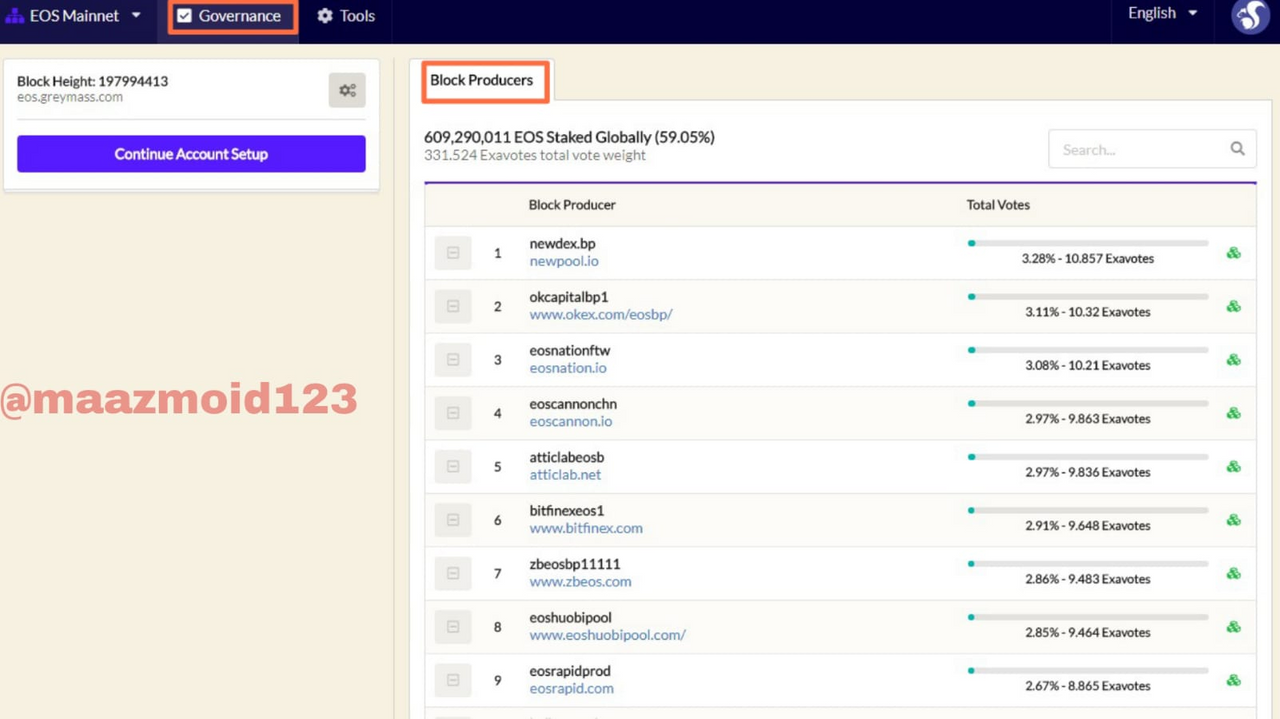Open connection settings gears button
The height and width of the screenshot is (719, 1280).
pos(347,90)
